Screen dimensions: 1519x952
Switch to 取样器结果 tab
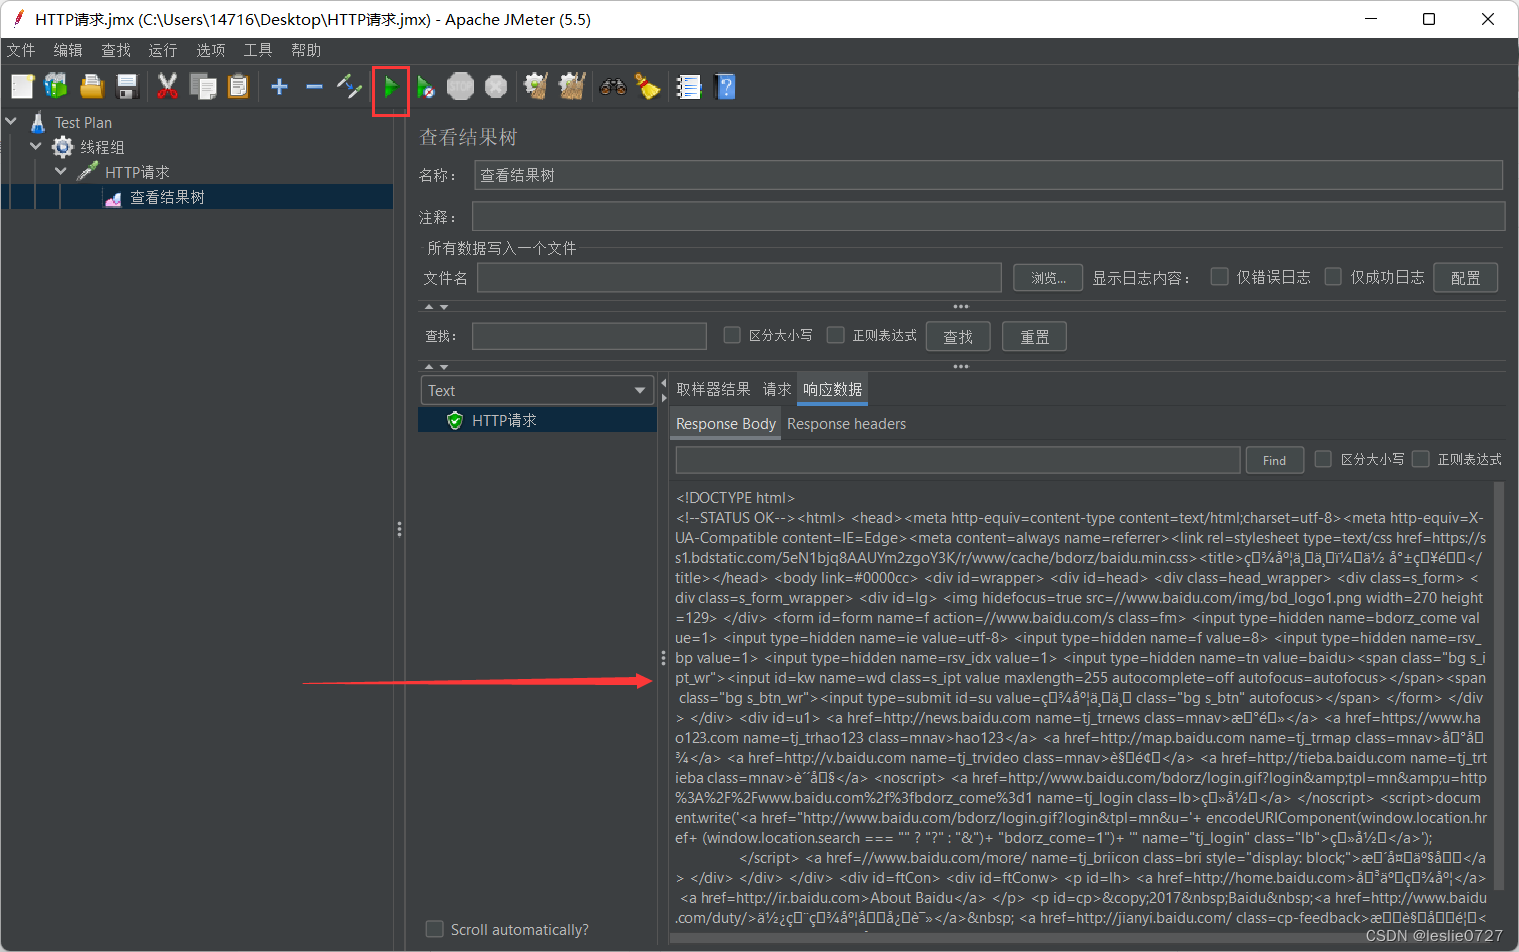(713, 389)
